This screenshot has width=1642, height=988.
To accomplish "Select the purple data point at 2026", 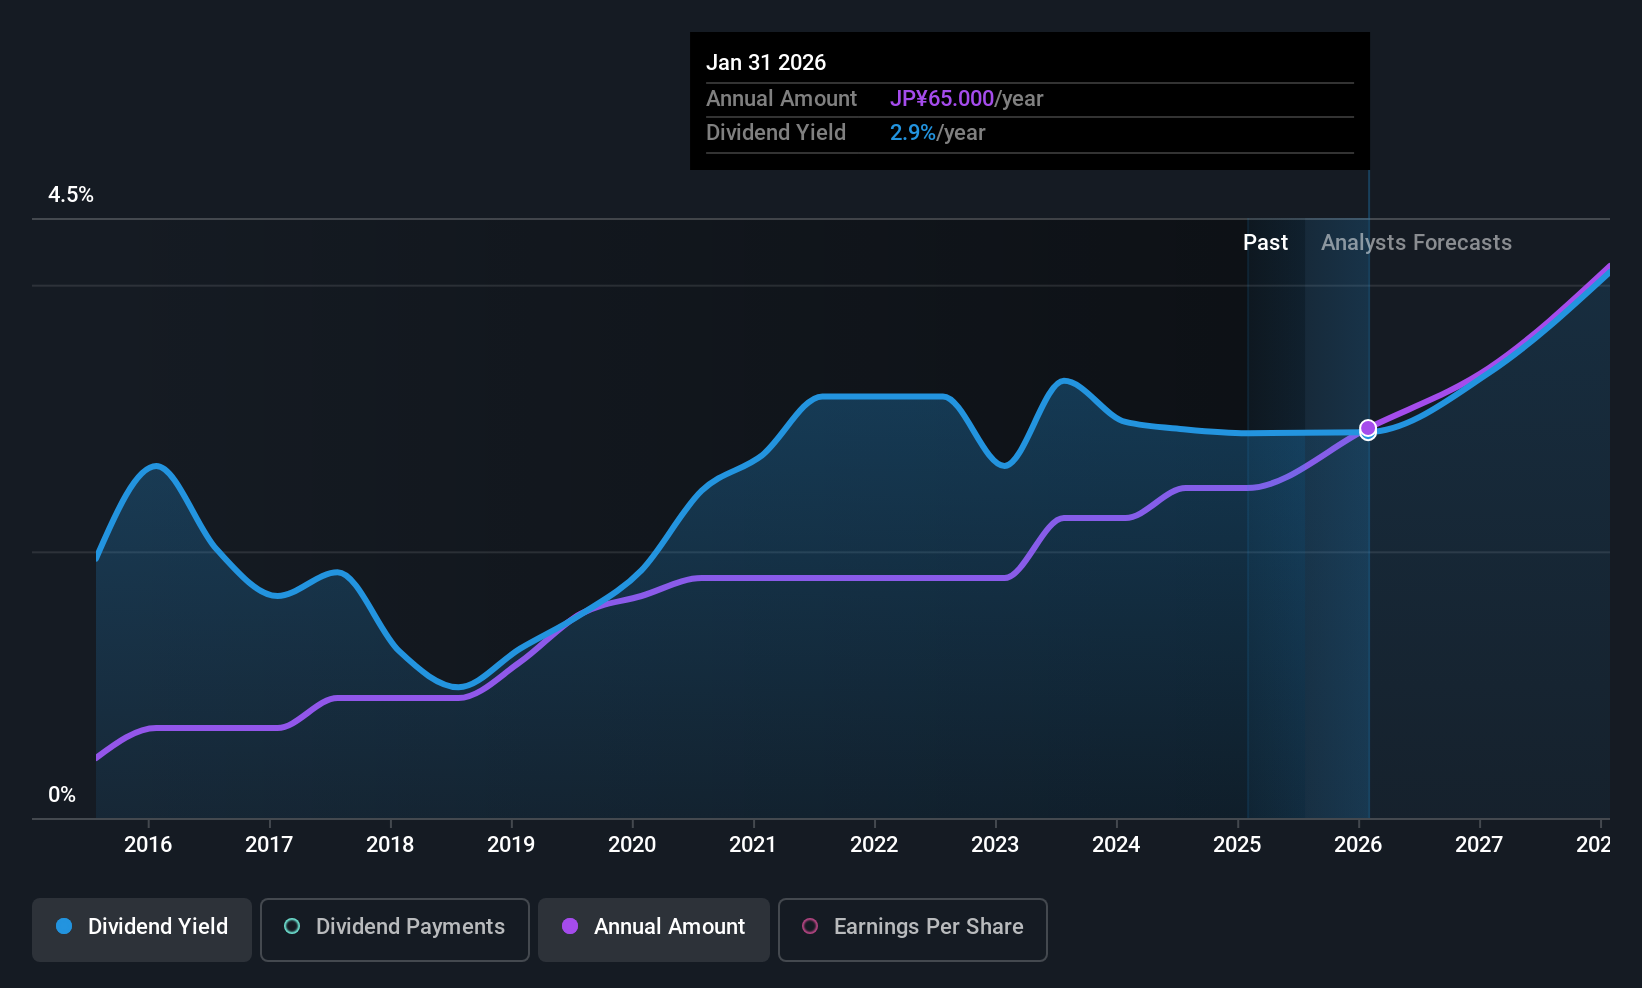I will coord(1368,428).
